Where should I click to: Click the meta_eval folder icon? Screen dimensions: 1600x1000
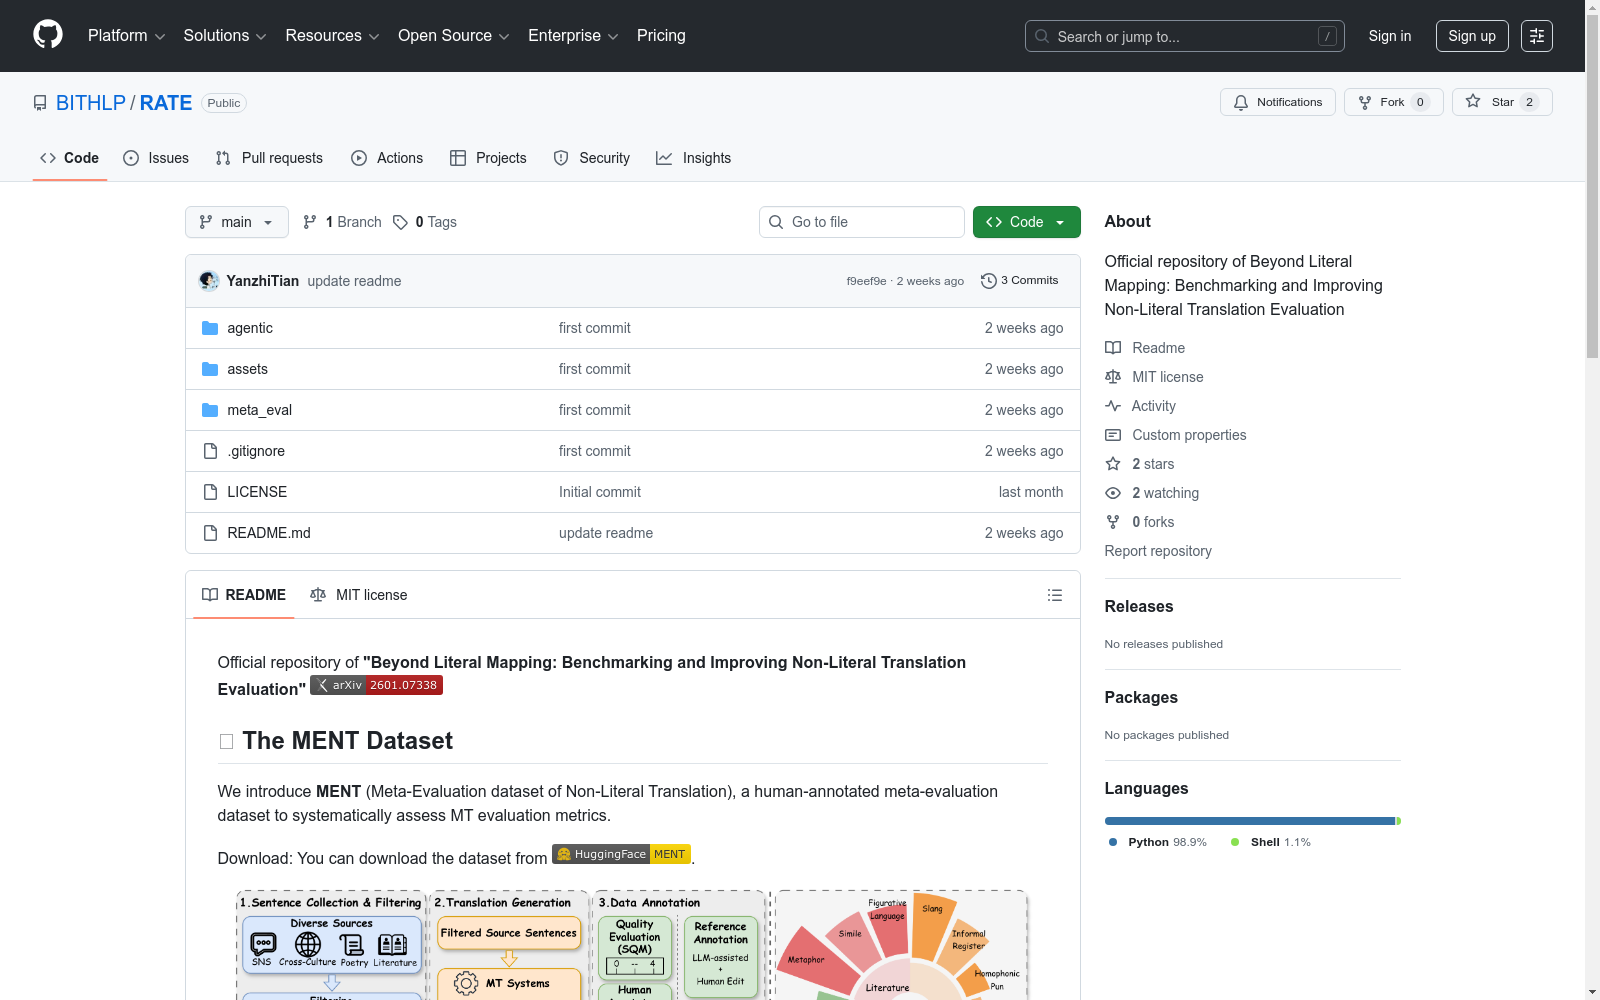pyautogui.click(x=210, y=410)
